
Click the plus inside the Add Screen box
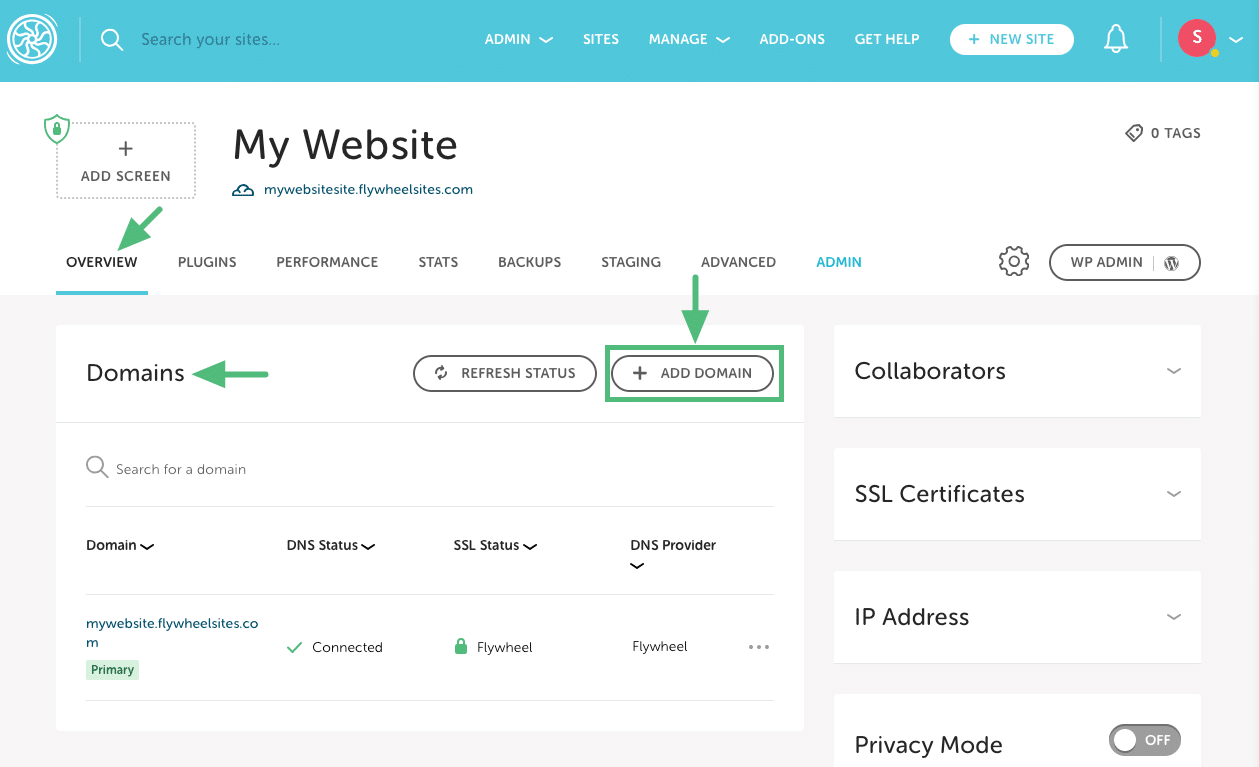(x=125, y=147)
